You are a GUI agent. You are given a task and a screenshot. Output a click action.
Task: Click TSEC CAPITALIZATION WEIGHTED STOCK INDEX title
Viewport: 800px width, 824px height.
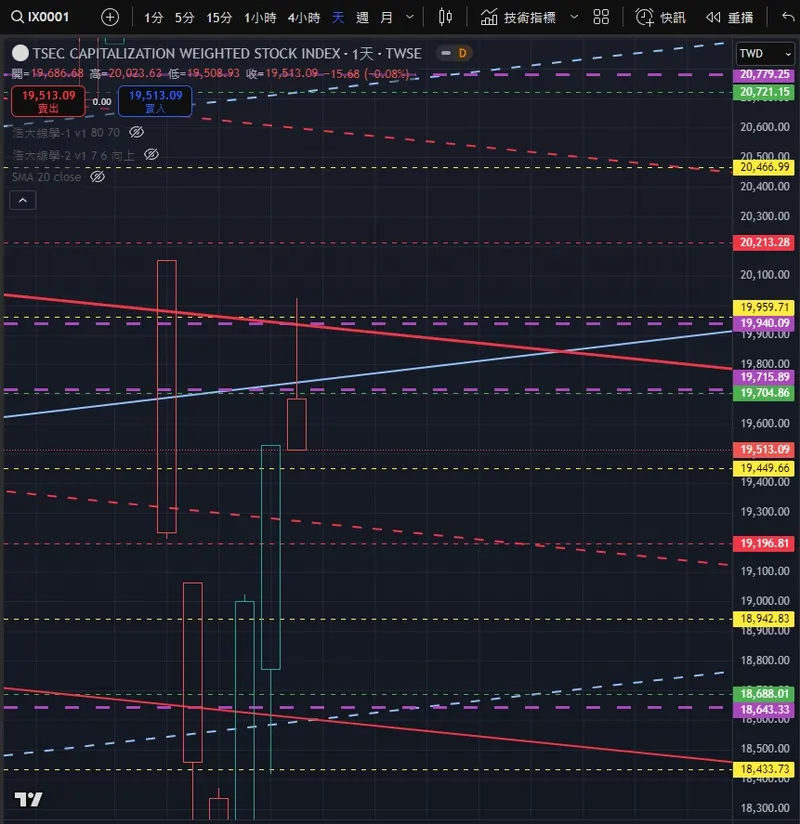coord(187,54)
